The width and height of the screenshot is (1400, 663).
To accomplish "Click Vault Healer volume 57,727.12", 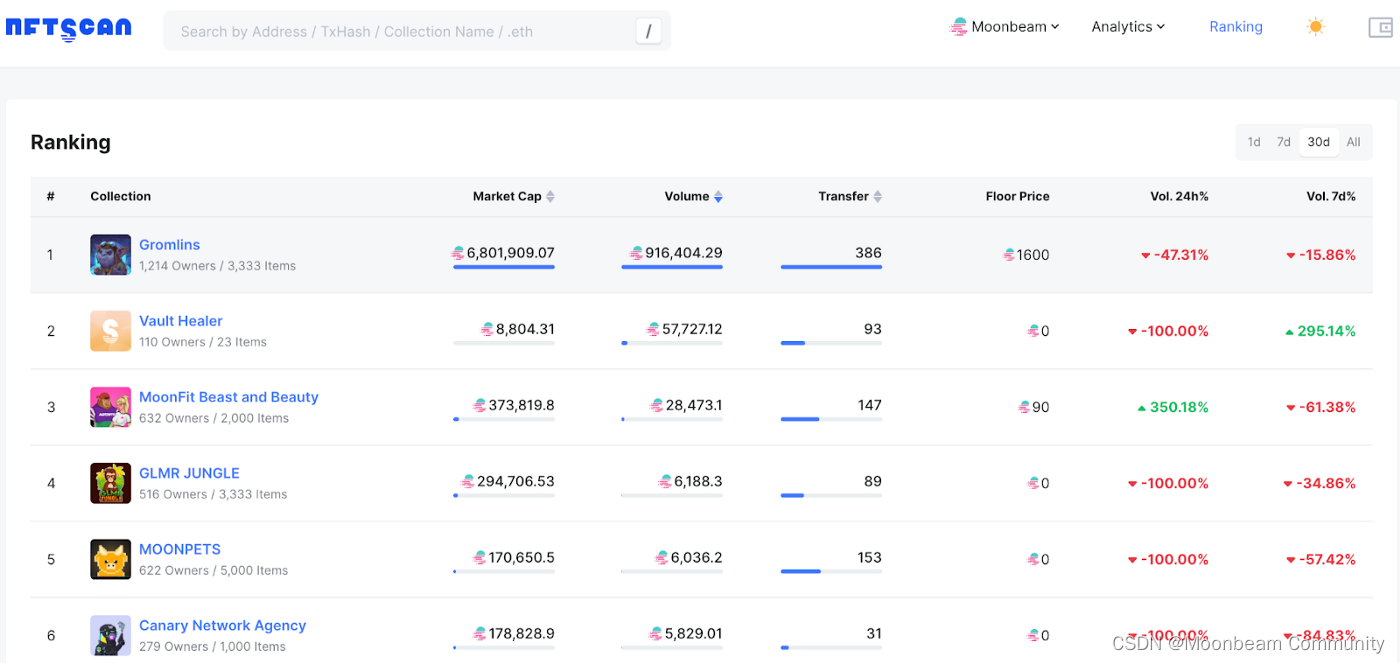I will coord(692,329).
